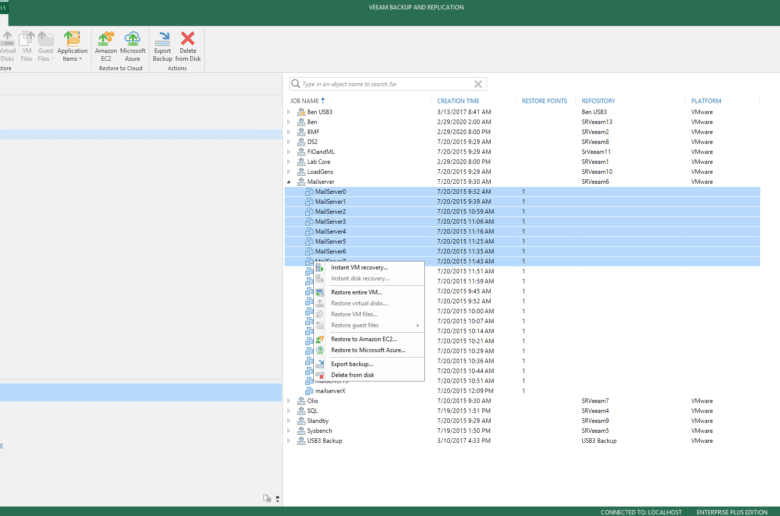
Task: Clear the search box with X icon
Action: tap(478, 84)
